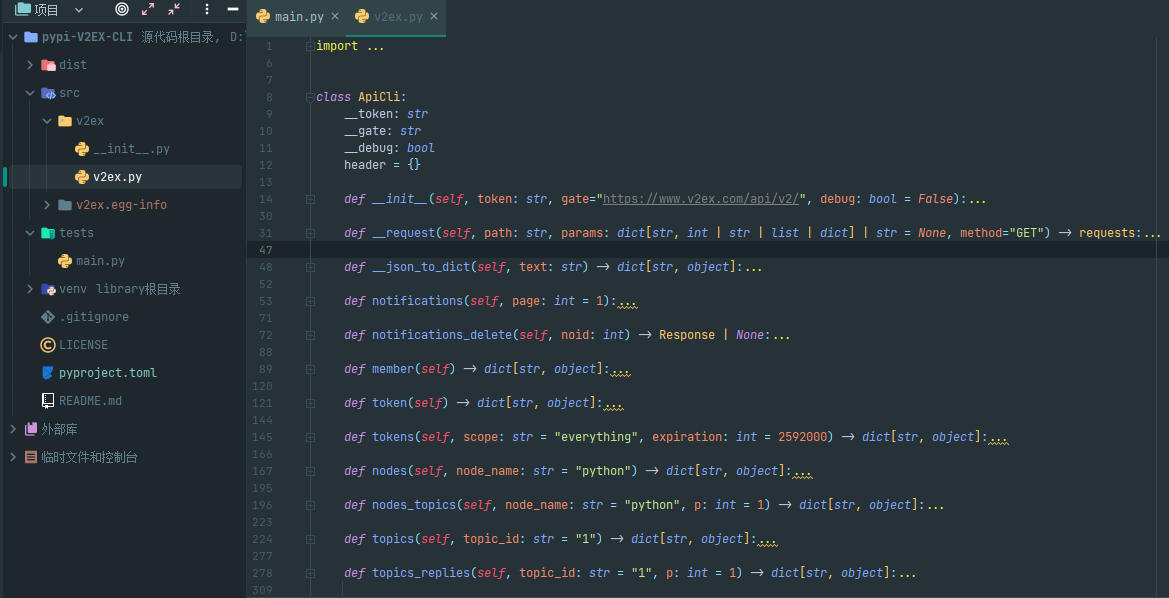Click the 外部库 external libraries icon
The height and width of the screenshot is (598, 1169).
coord(31,429)
